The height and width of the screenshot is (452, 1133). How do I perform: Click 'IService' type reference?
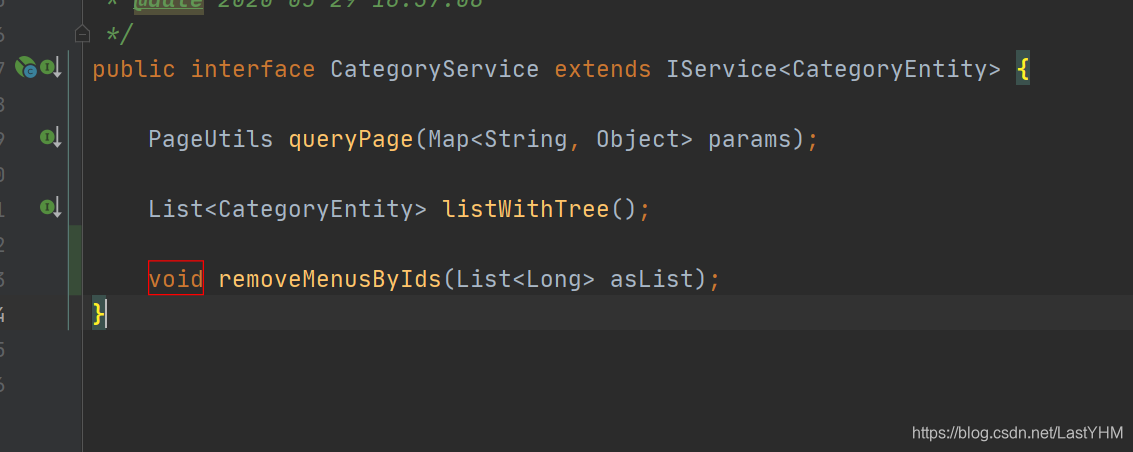tap(722, 69)
